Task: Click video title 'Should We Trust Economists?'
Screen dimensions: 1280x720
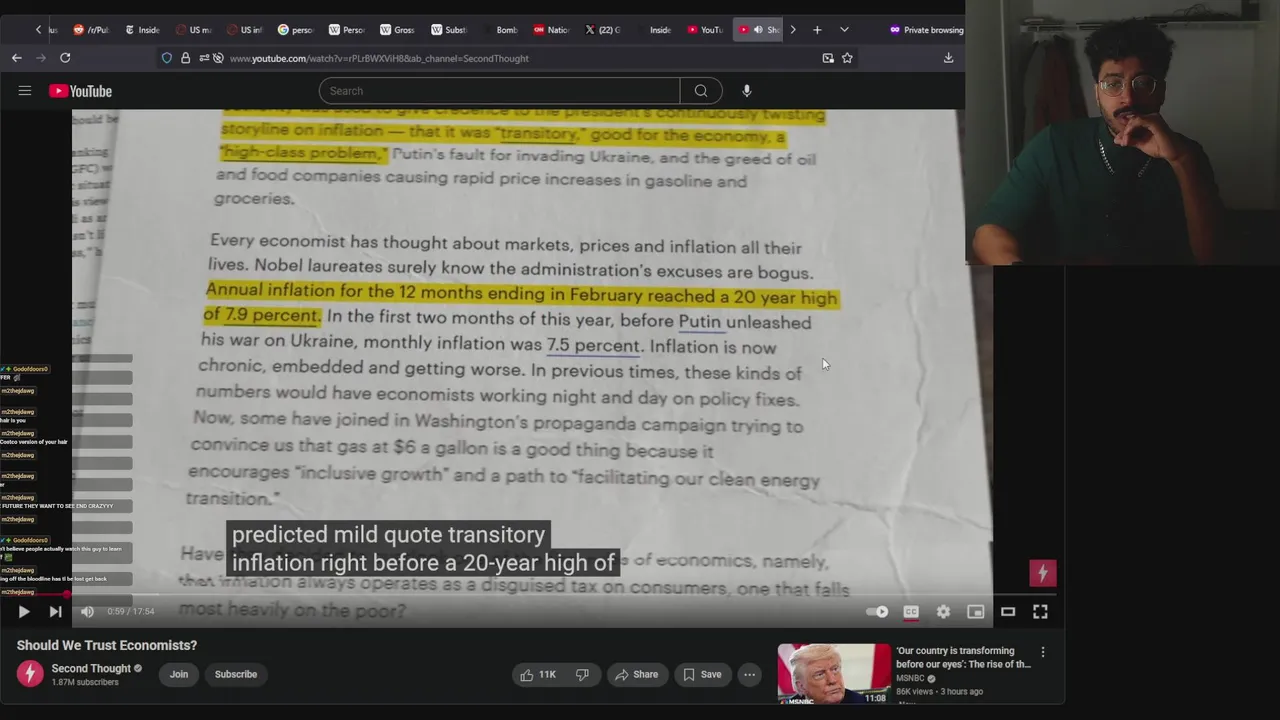Action: click(107, 645)
